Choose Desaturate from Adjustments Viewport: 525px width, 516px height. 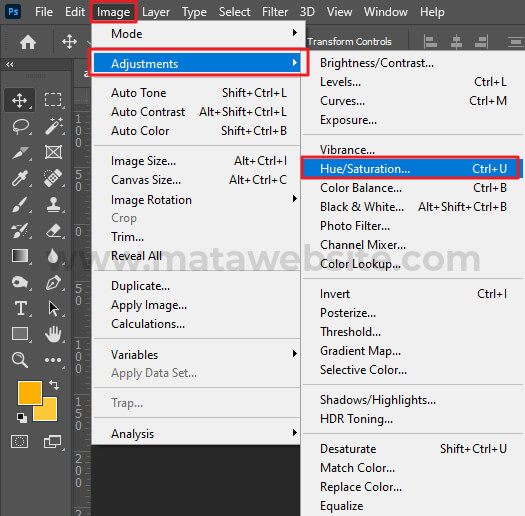tap(414, 449)
